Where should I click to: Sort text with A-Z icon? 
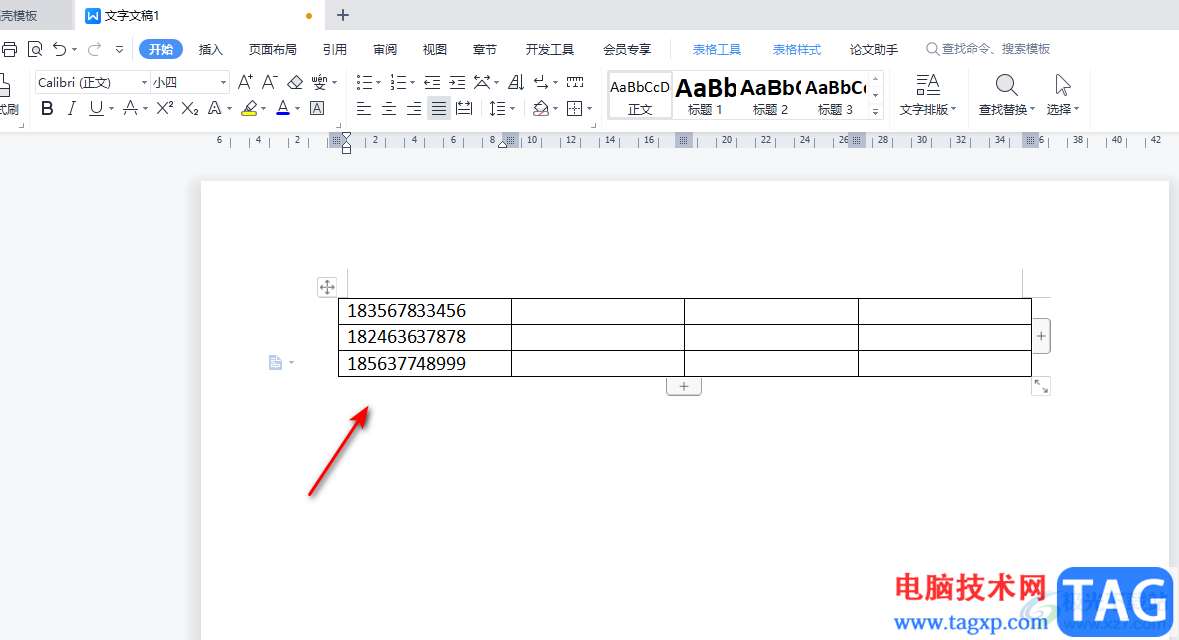(516, 82)
